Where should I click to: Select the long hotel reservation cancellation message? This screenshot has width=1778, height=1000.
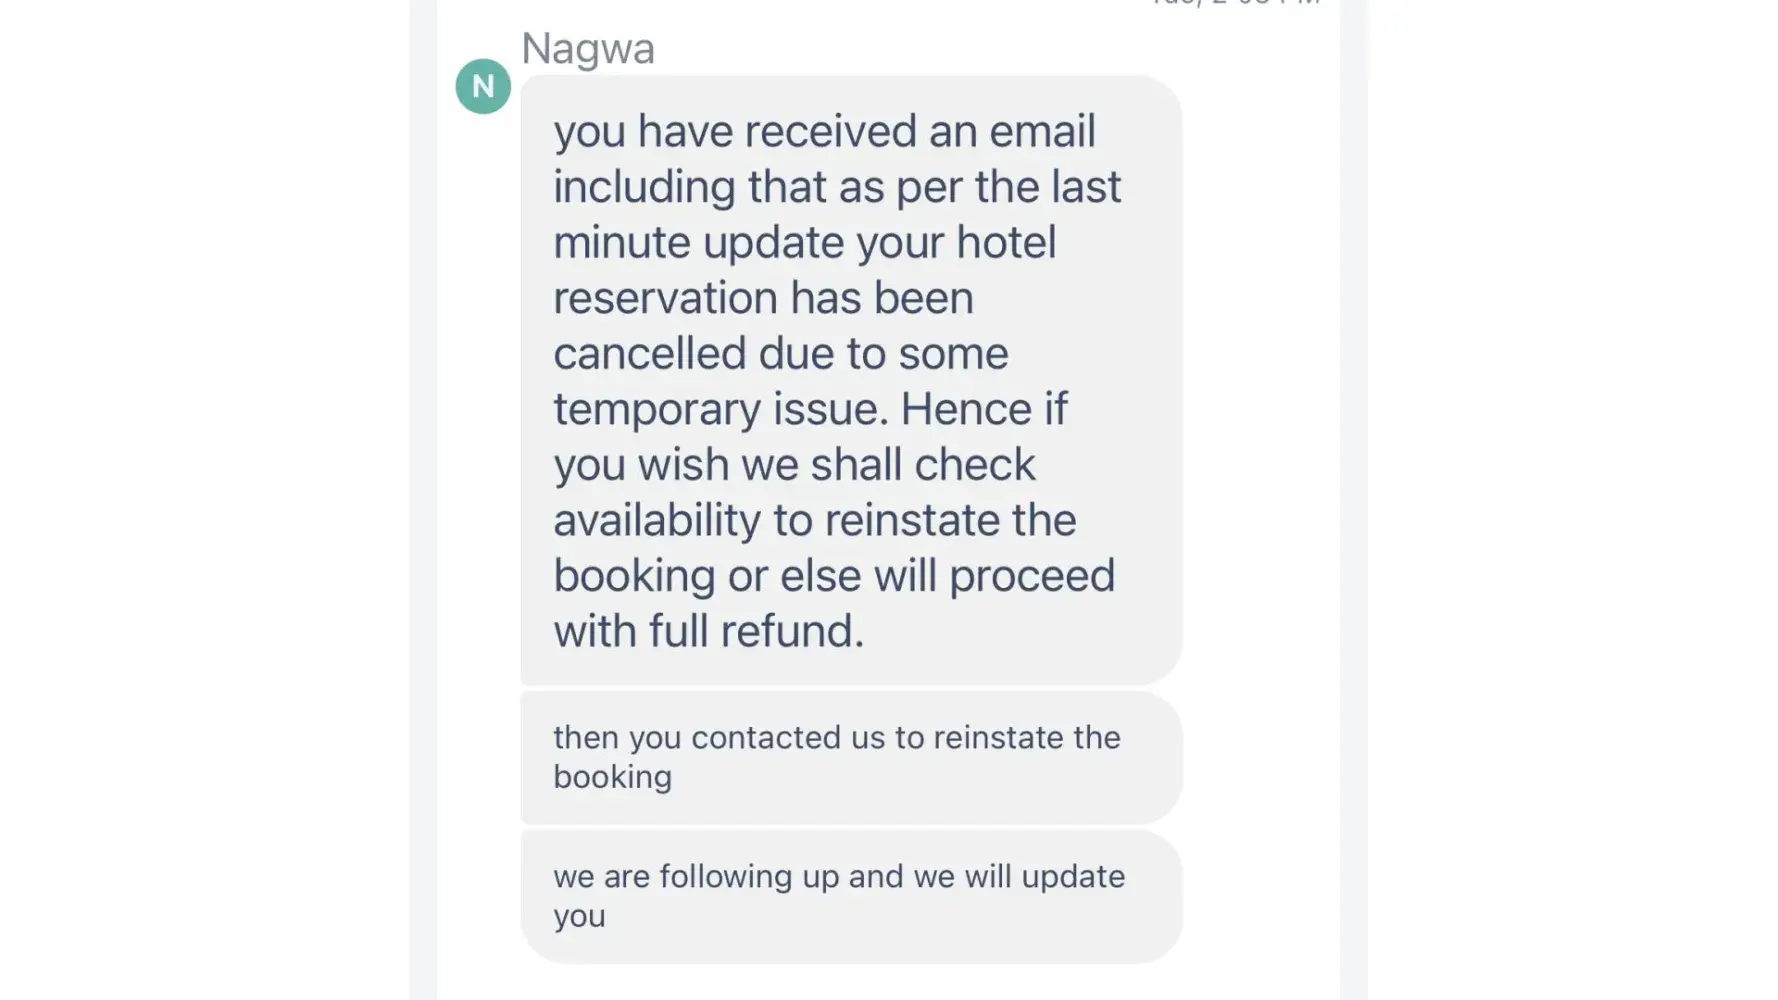[x=850, y=380]
